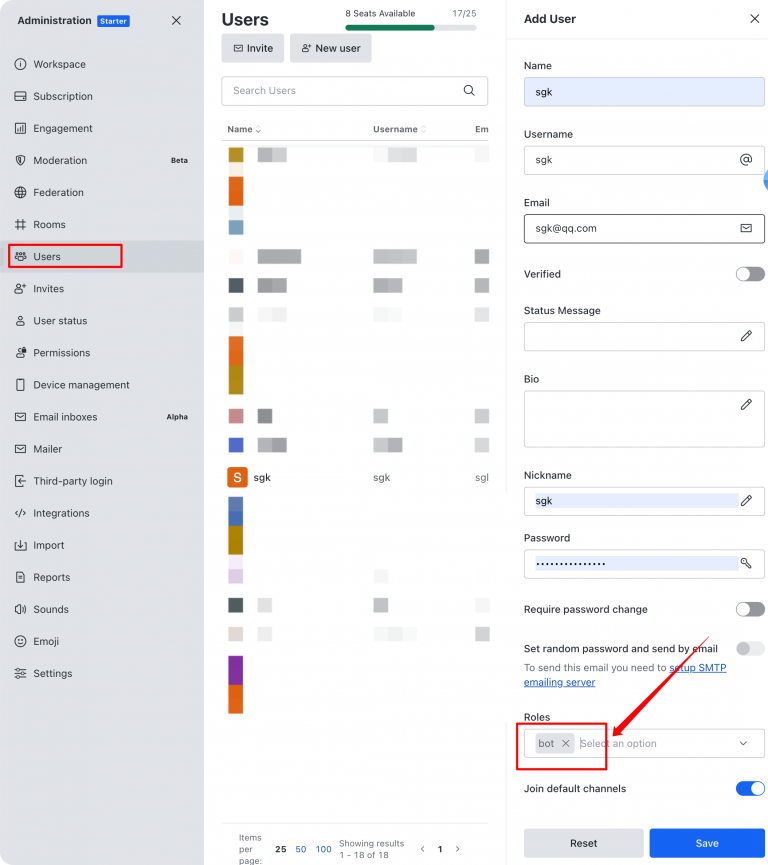Open Permissions in the admin sidebar
This screenshot has height=865, width=768.
point(61,353)
